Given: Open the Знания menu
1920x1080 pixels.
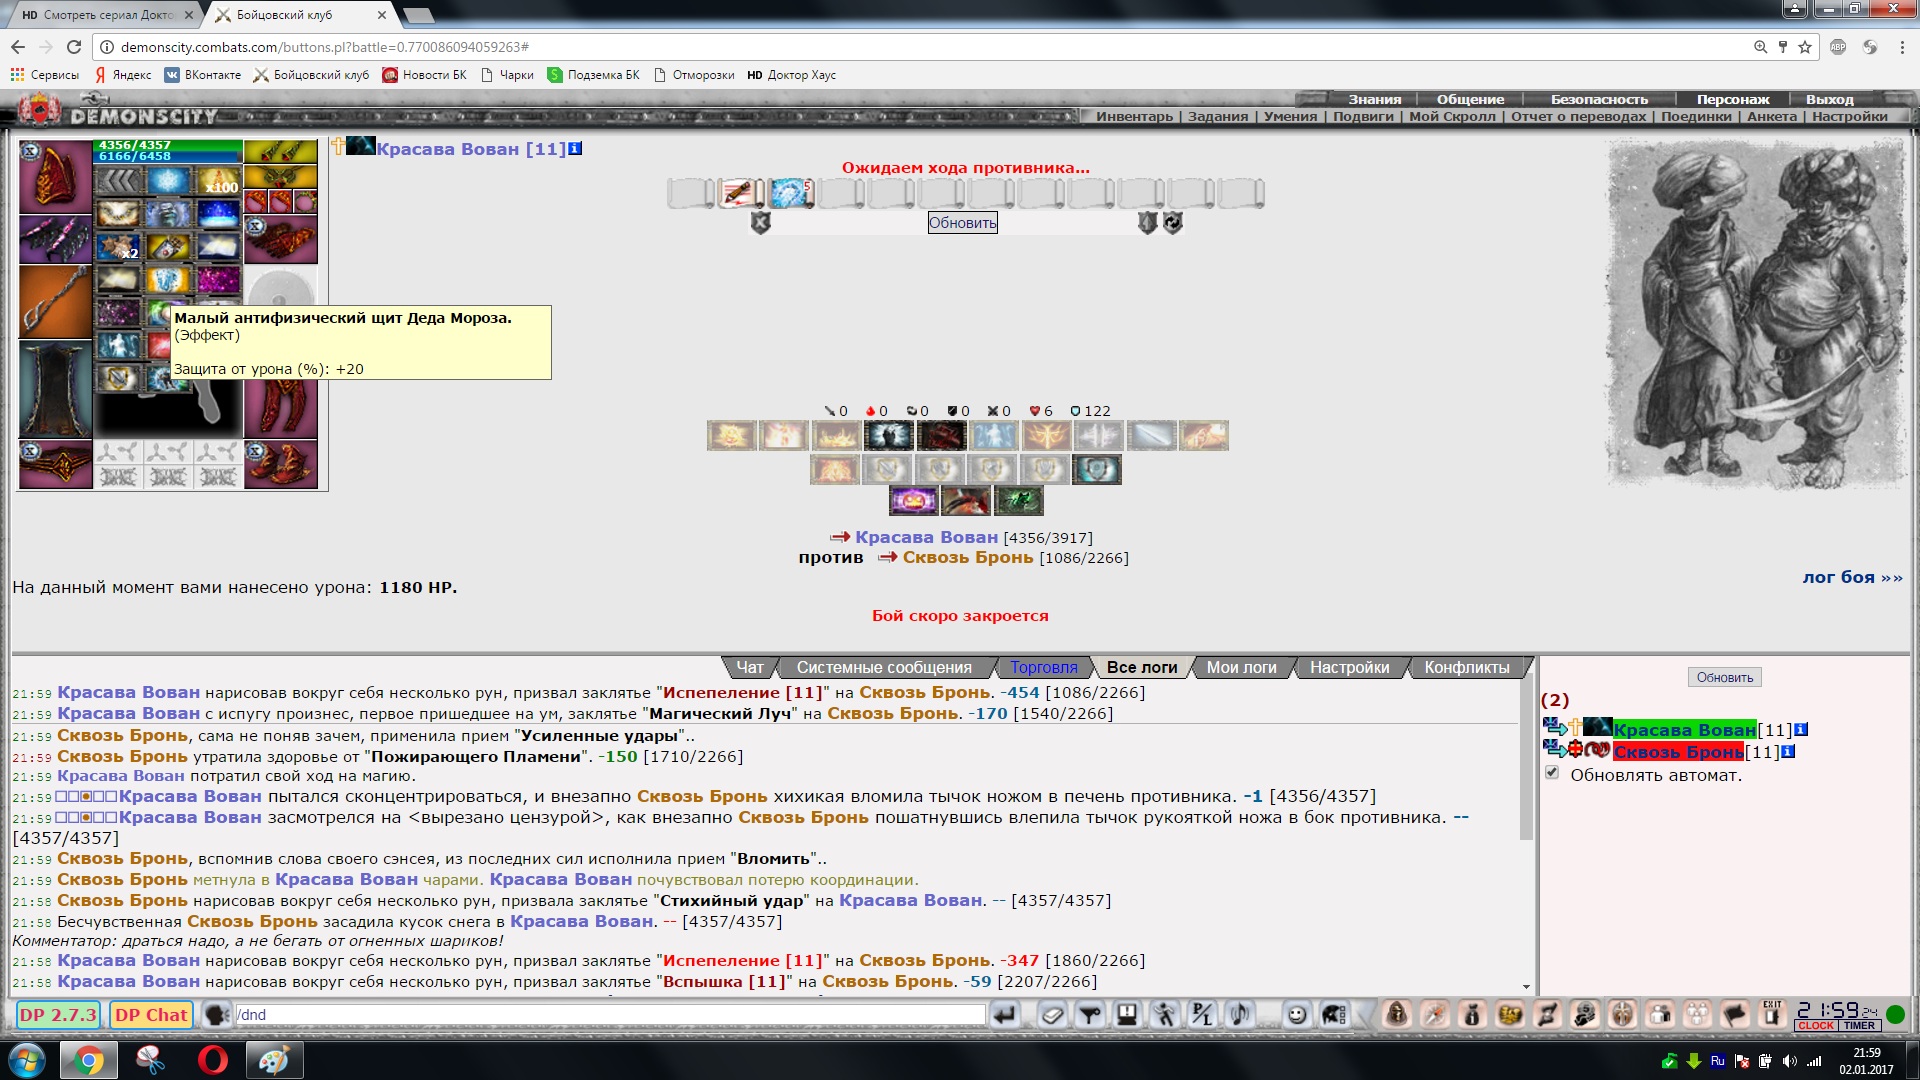Looking at the screenshot, I should point(1374,99).
